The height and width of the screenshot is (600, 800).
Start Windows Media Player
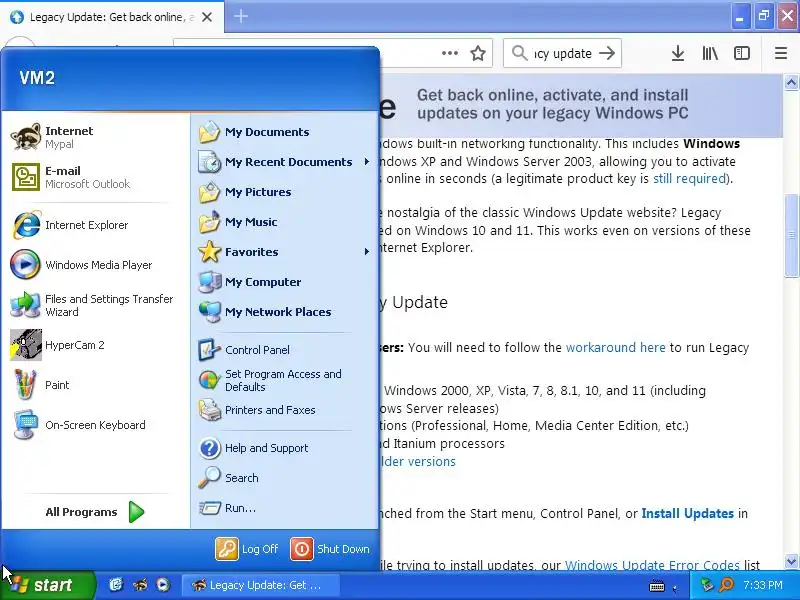pyautogui.click(x=94, y=265)
